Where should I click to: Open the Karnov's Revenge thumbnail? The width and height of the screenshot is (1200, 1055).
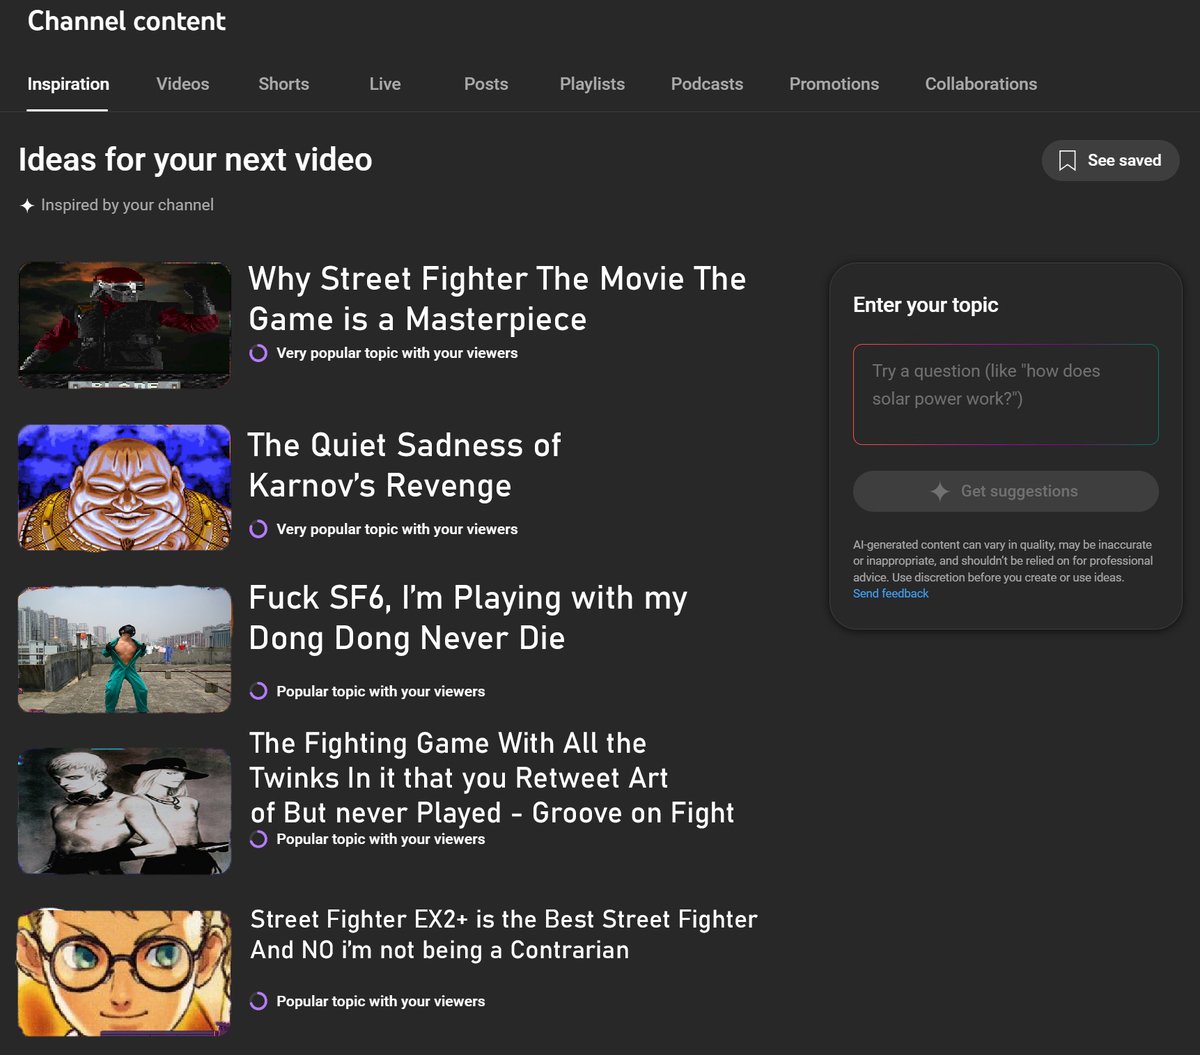[125, 487]
